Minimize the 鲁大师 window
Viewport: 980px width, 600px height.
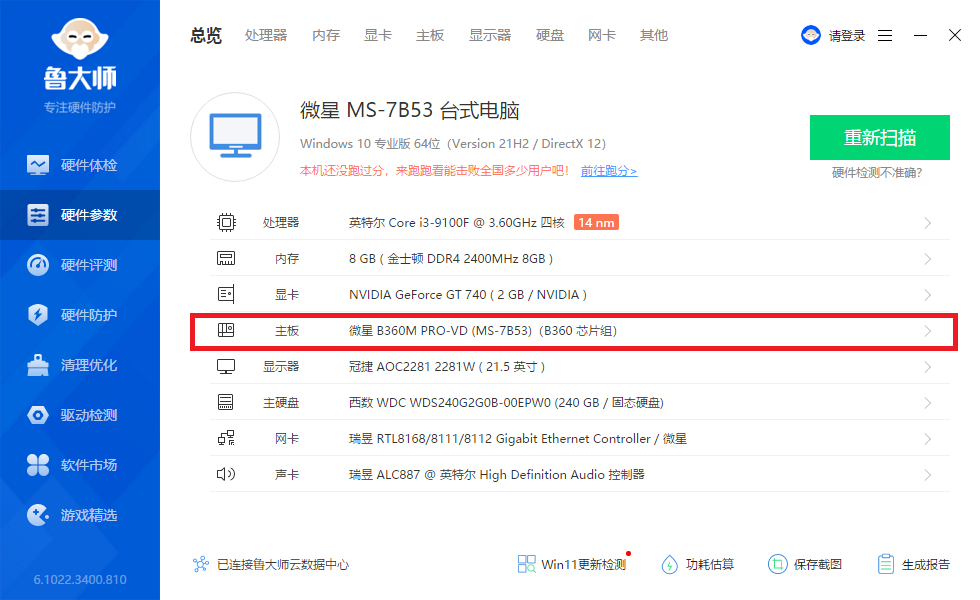[920, 36]
